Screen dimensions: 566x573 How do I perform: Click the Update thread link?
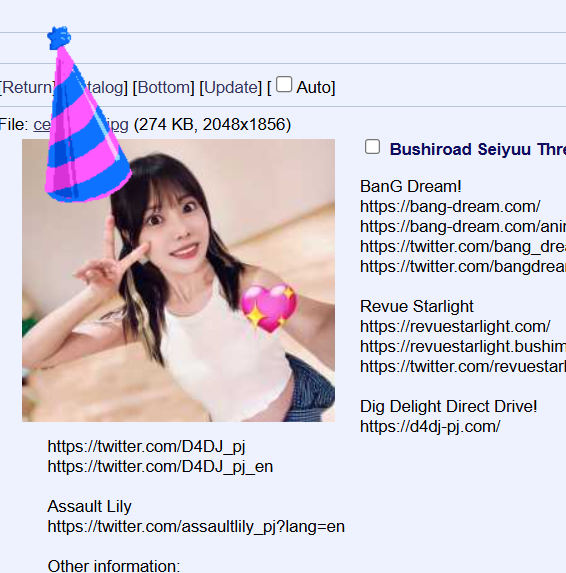(231, 88)
